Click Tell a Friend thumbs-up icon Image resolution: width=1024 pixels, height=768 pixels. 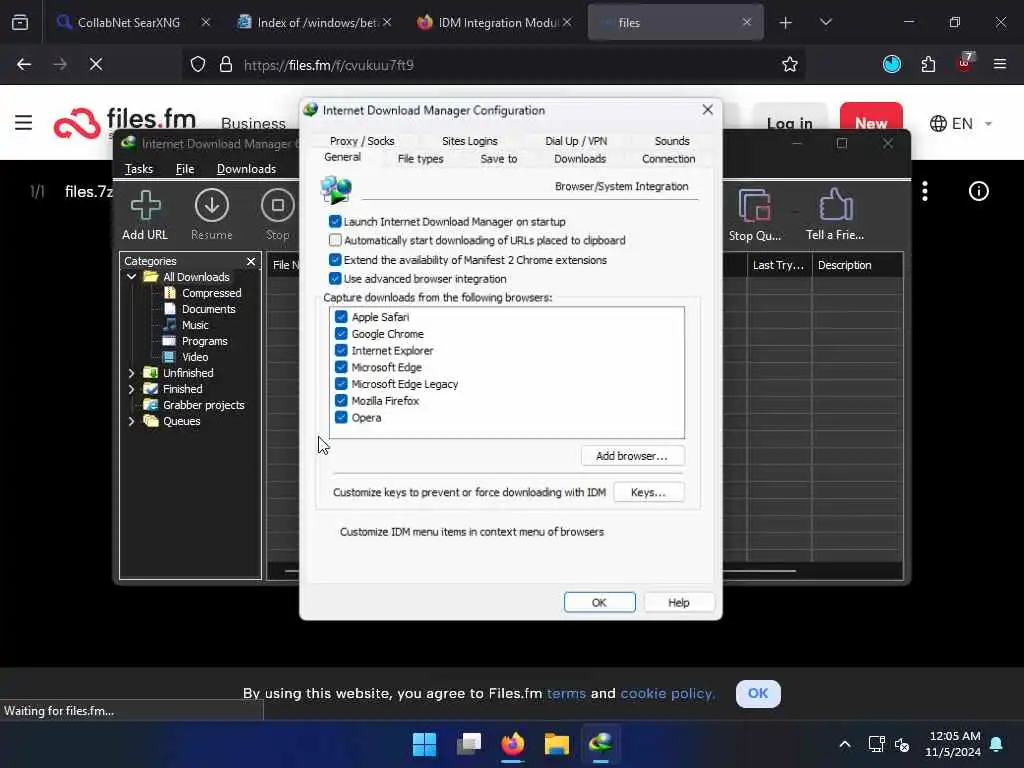835,205
